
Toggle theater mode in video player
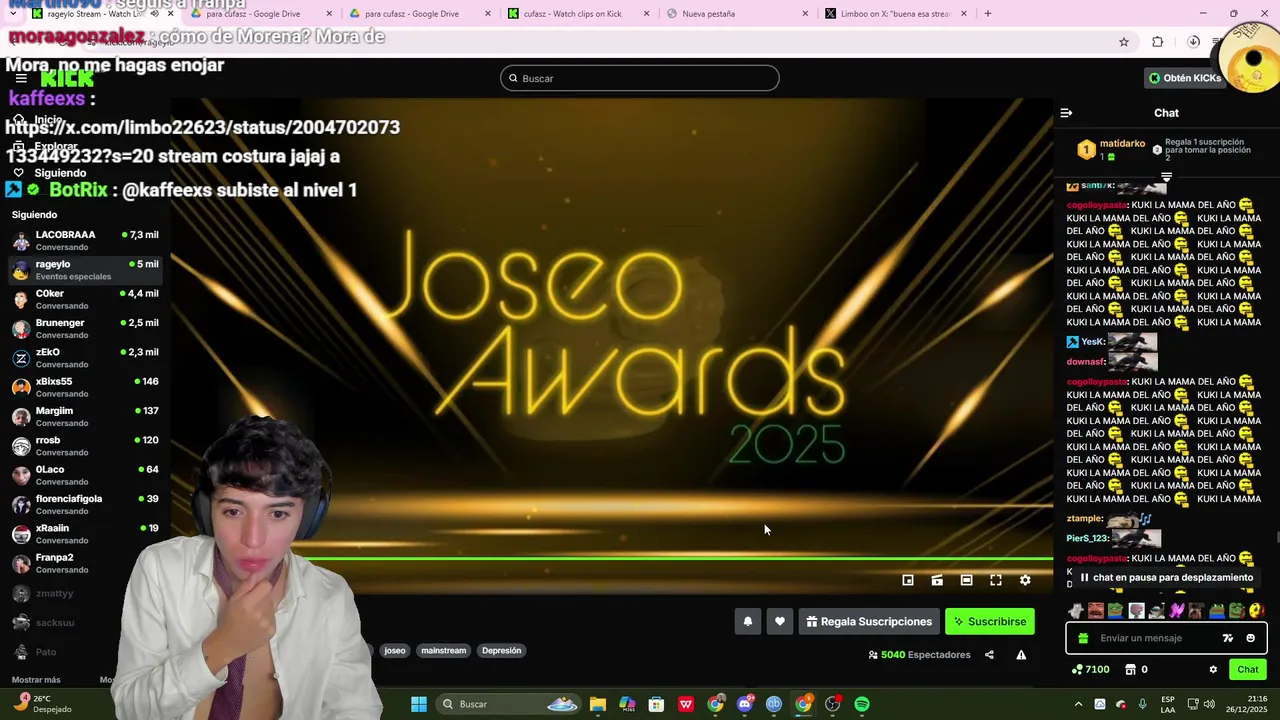pyautogui.click(x=966, y=580)
